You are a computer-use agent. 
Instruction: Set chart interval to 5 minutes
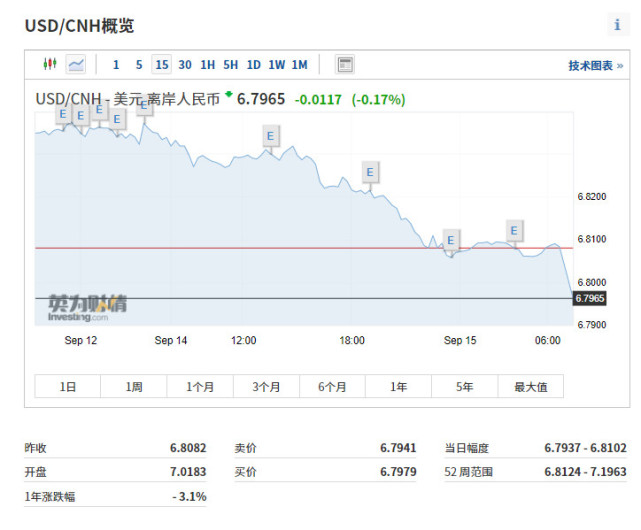pyautogui.click(x=139, y=65)
